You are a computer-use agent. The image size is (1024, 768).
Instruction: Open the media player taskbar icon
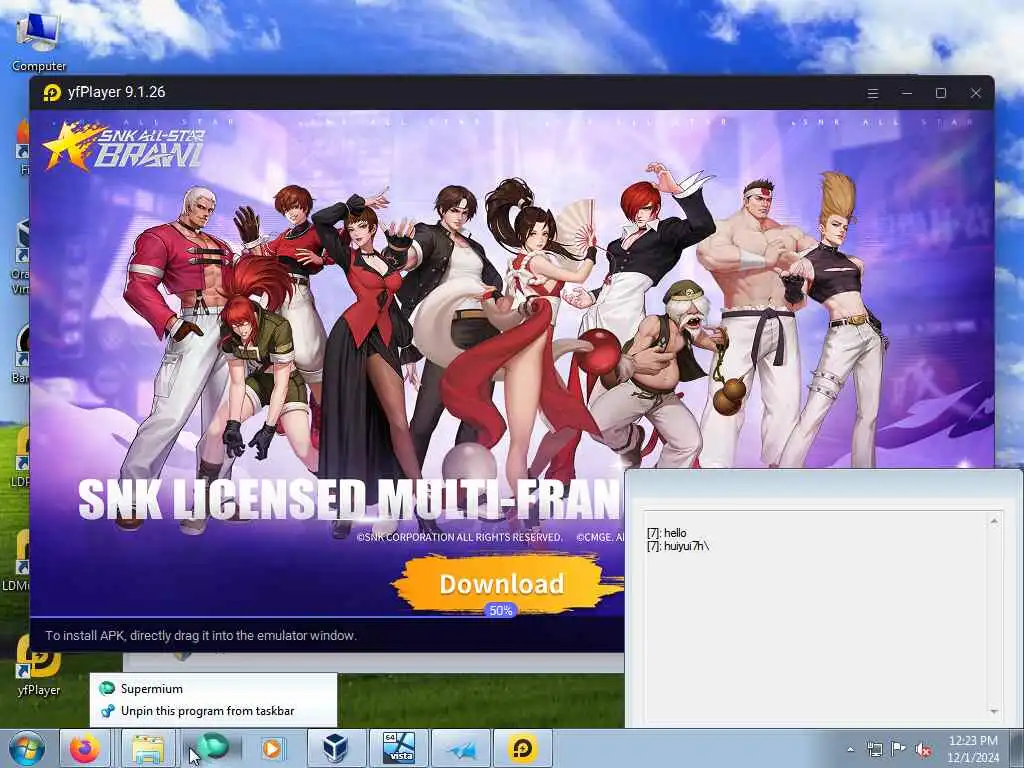[272, 748]
